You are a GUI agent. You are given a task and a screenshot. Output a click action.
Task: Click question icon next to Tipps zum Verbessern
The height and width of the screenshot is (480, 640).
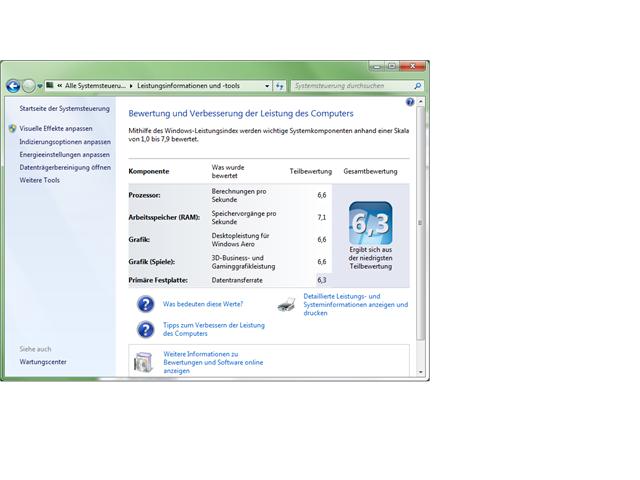point(146,329)
